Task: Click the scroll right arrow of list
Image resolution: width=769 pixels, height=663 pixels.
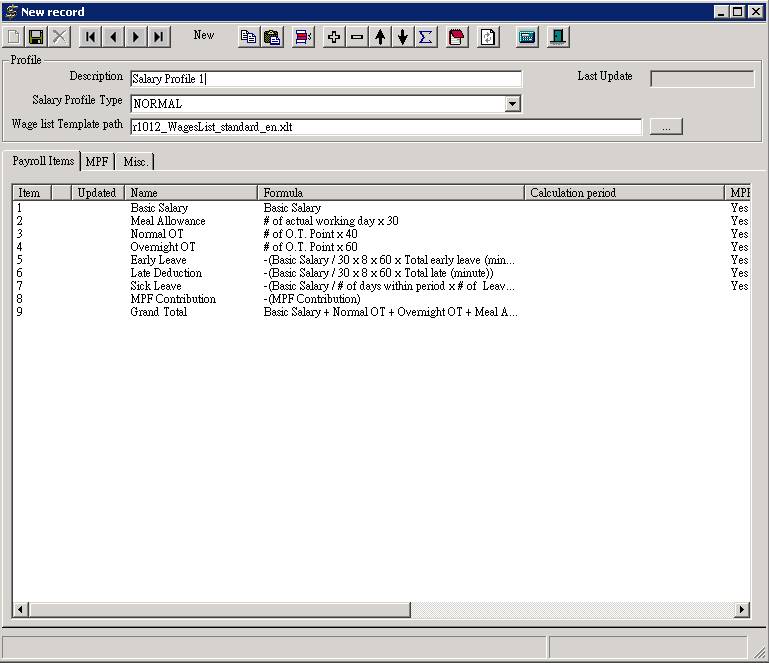Action: click(x=742, y=610)
